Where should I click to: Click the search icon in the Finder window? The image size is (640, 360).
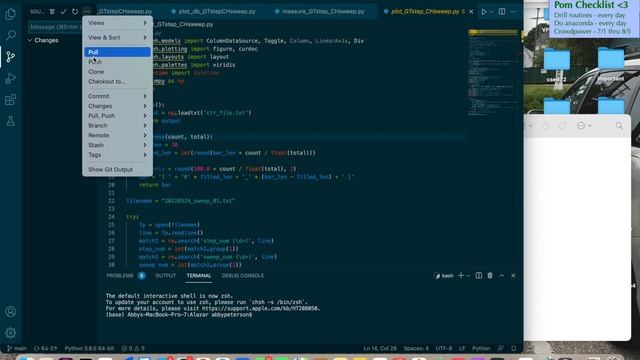619,126
